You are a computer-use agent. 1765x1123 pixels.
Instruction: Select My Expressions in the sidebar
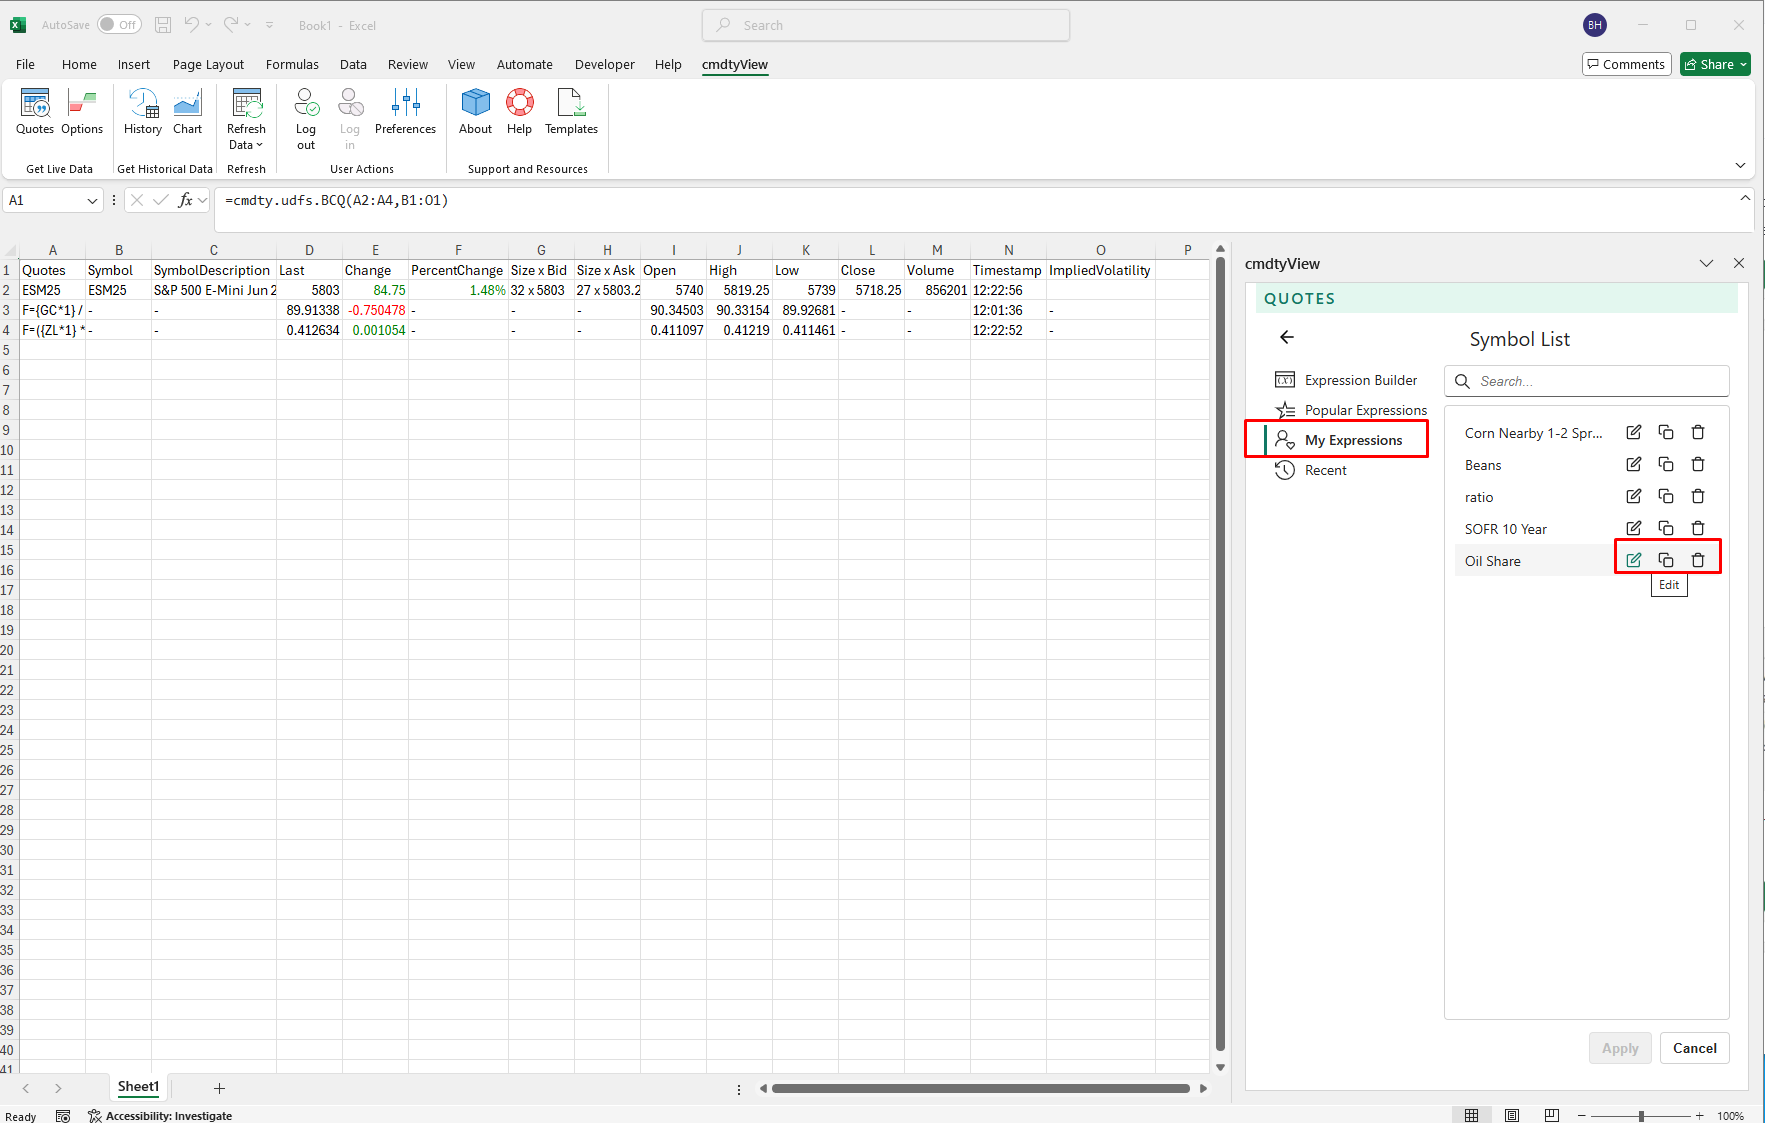pyautogui.click(x=1352, y=440)
